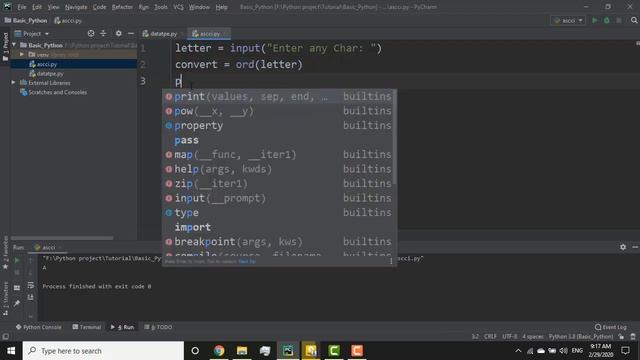Choose map from the completion list

coord(278,155)
